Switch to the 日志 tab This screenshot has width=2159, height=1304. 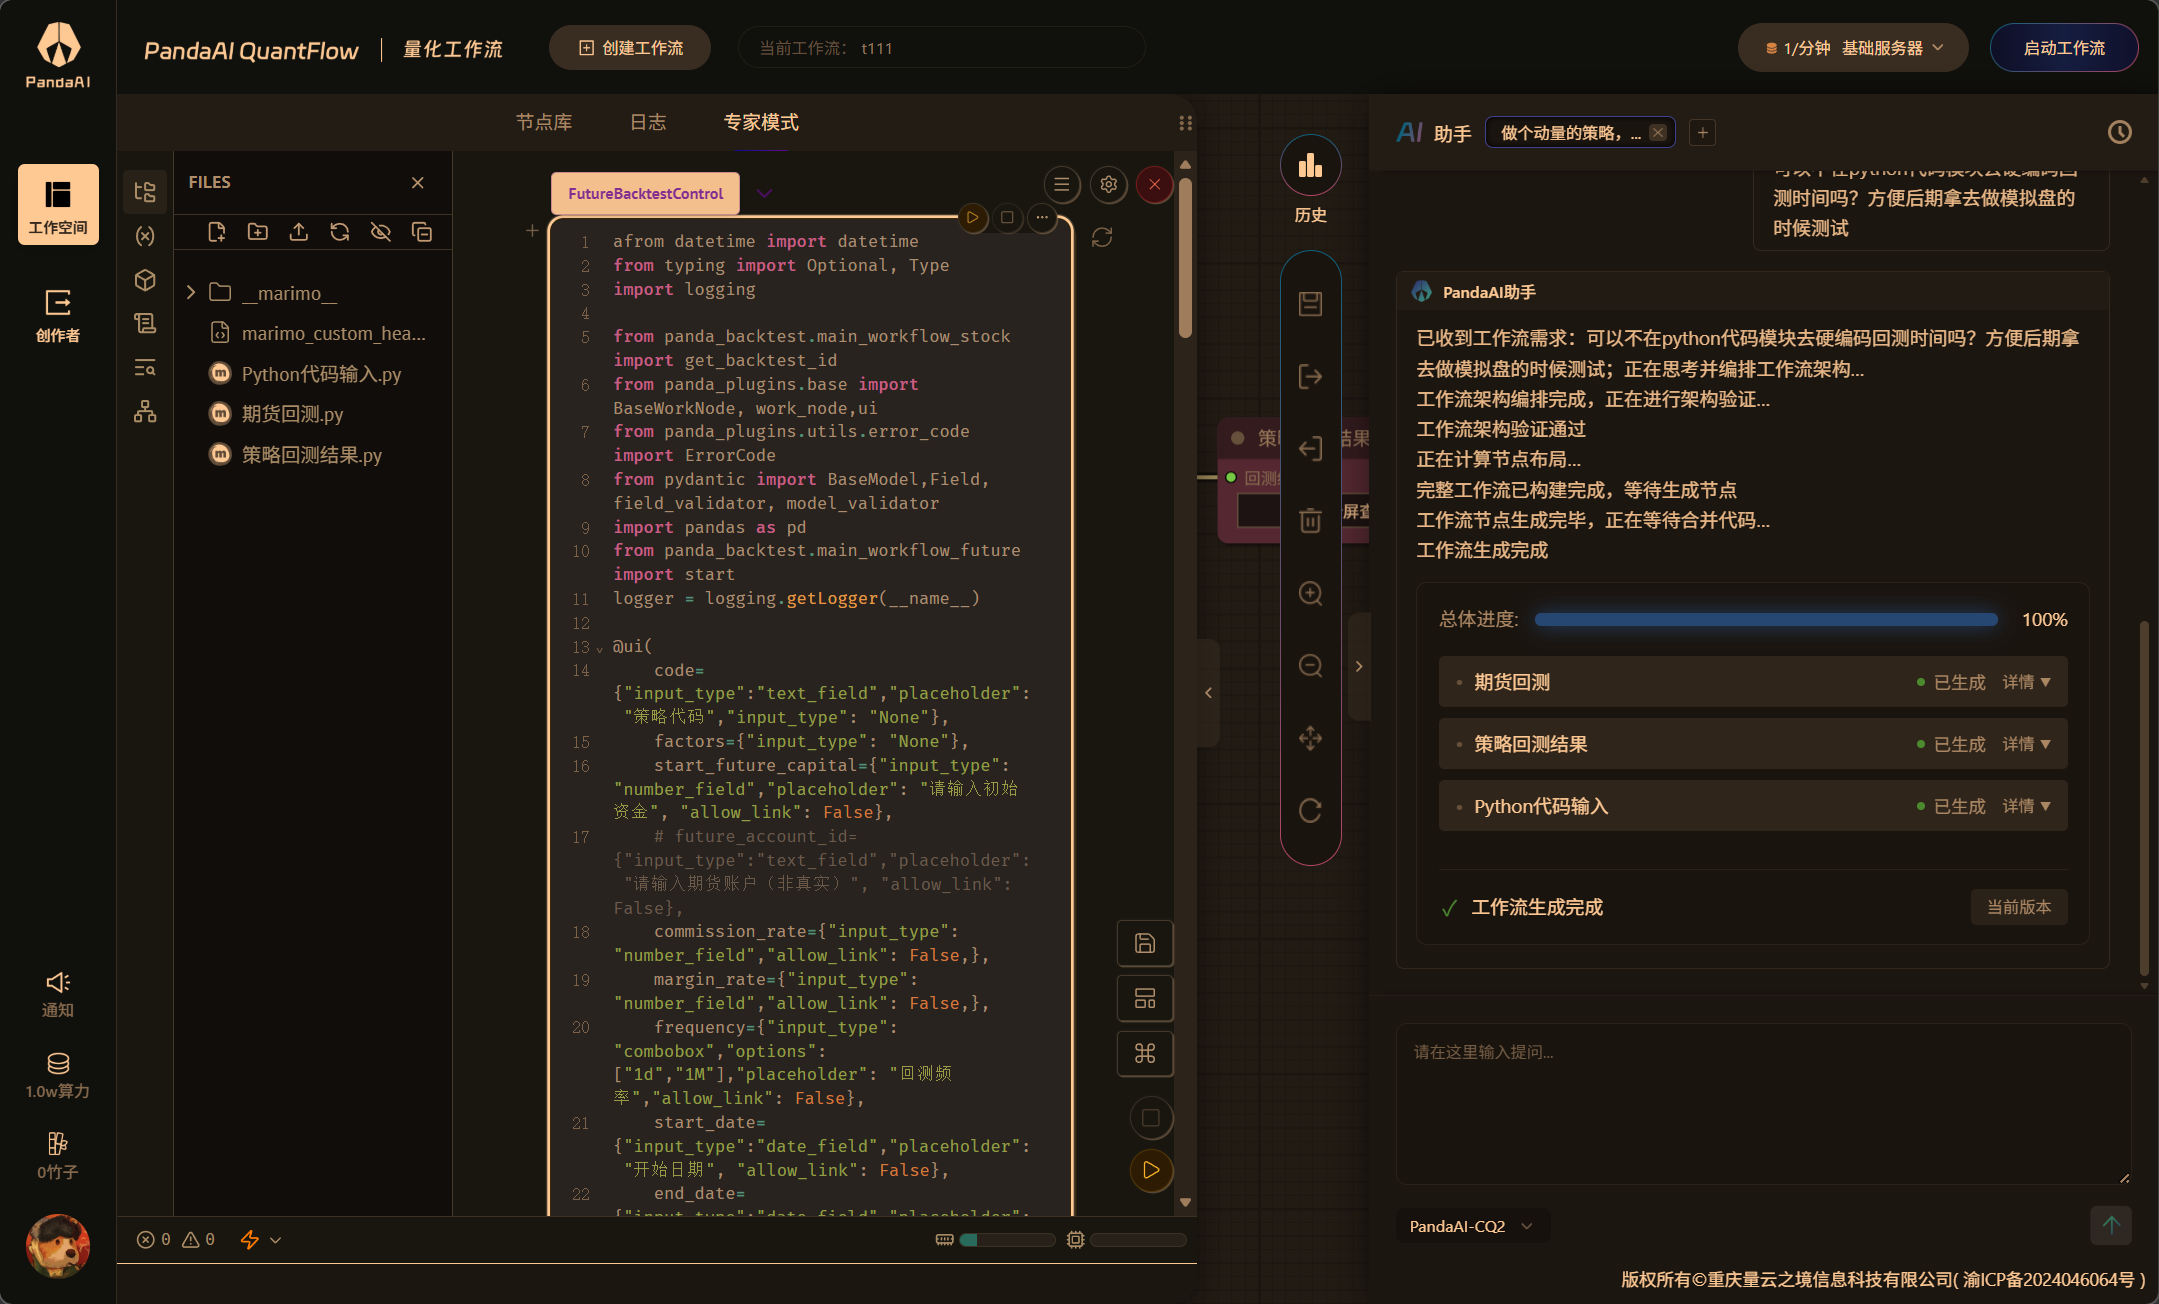(x=648, y=122)
